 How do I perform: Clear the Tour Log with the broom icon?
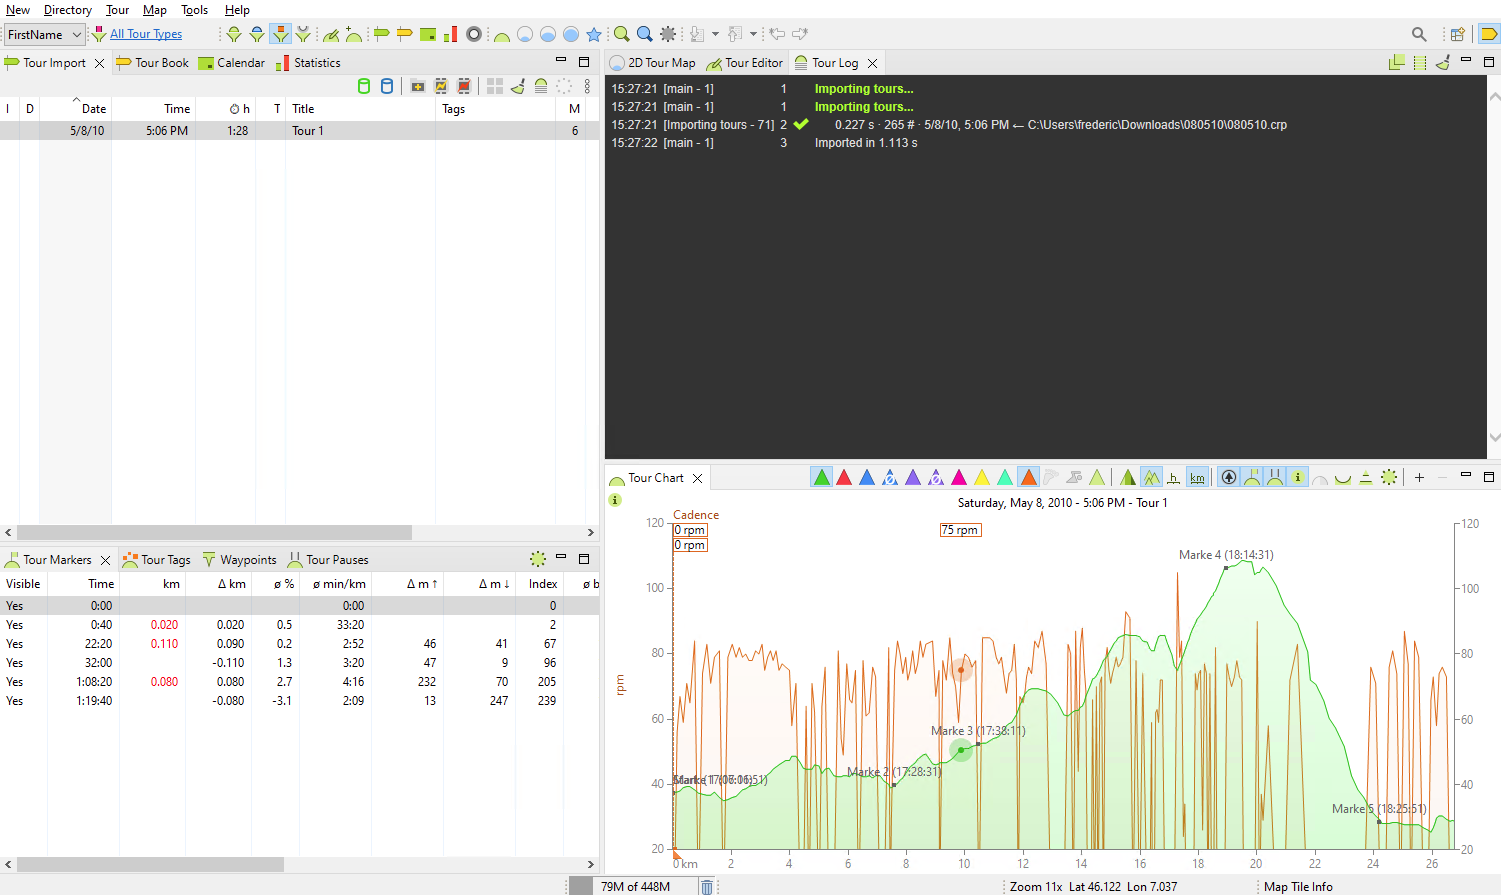1443,62
